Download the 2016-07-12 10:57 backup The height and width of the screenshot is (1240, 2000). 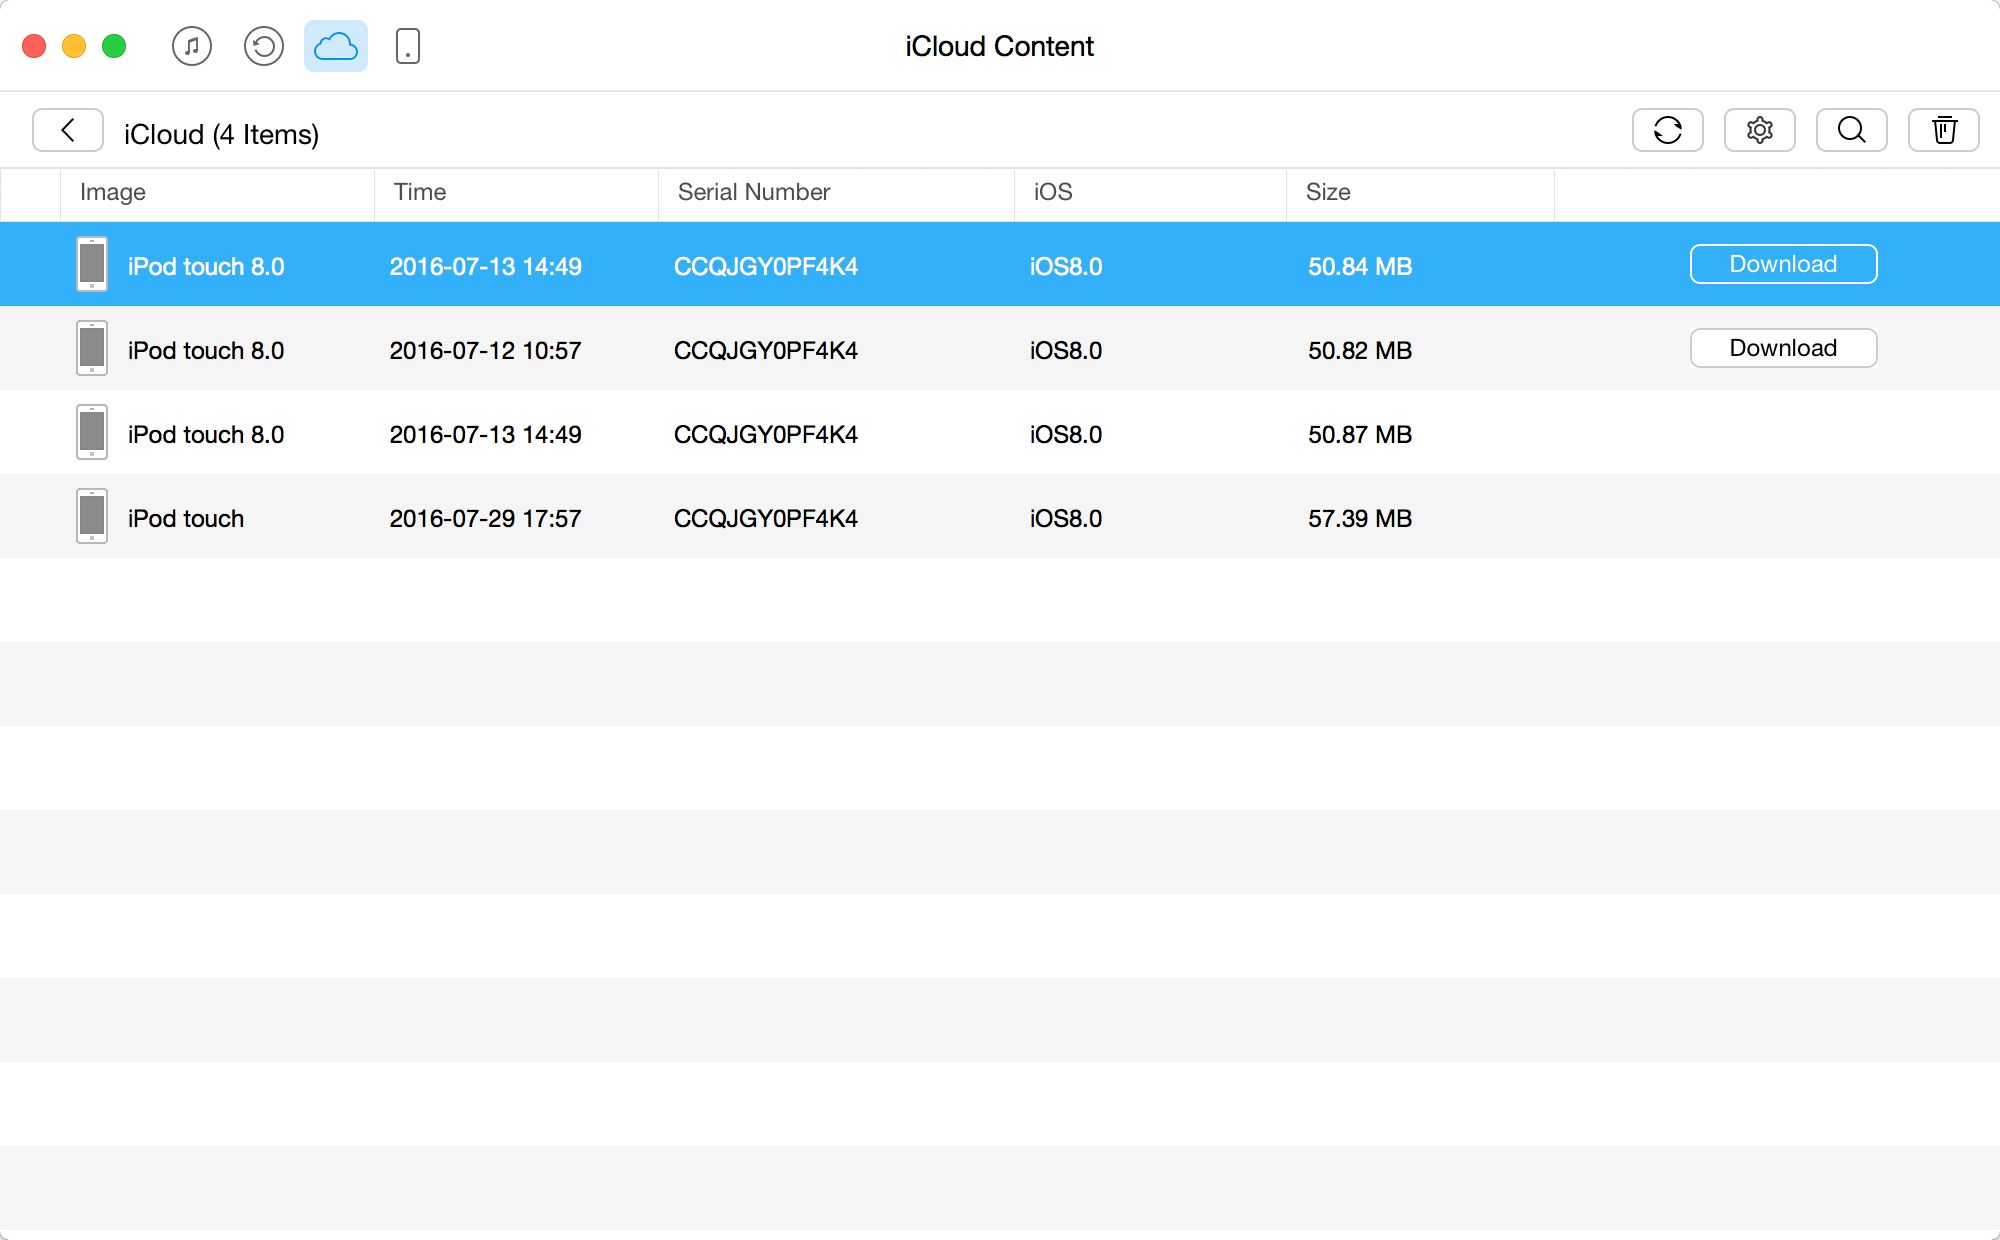pos(1784,348)
